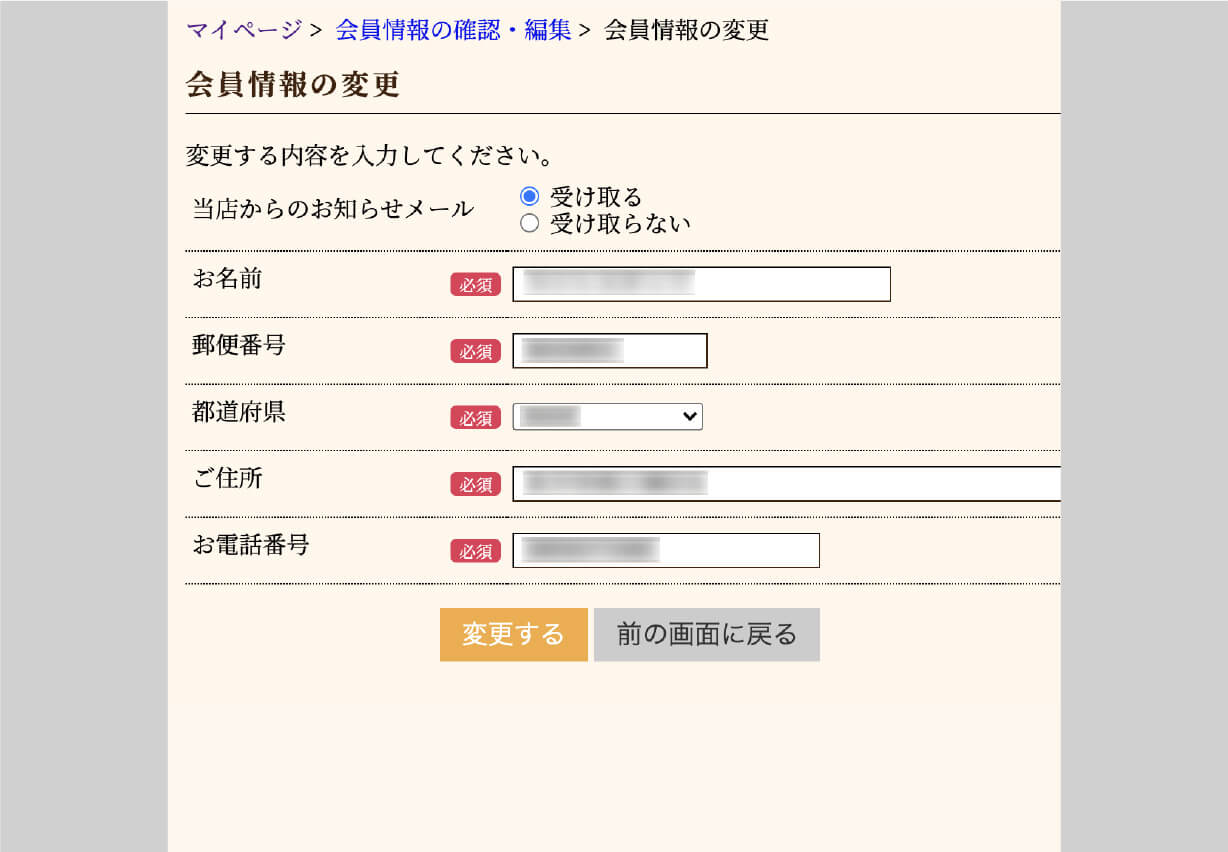This screenshot has height=852, width=1228.
Task: Click the 必須 badge beside ご住所
Action: (x=475, y=484)
